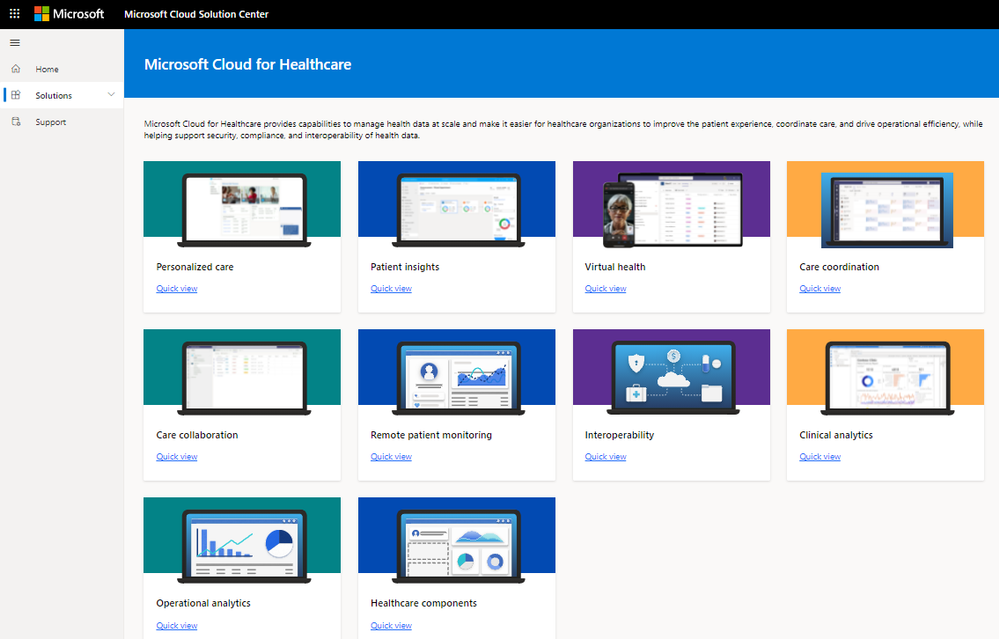Open Quick view for Virtual health

click(x=605, y=289)
